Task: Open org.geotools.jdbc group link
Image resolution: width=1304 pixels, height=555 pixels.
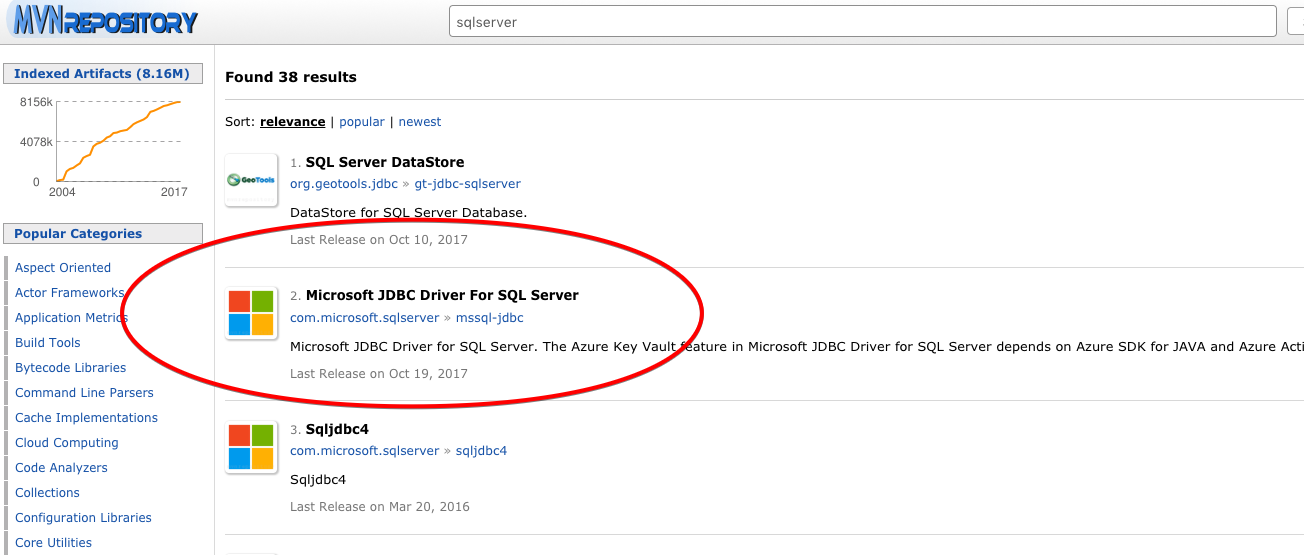Action: (343, 184)
